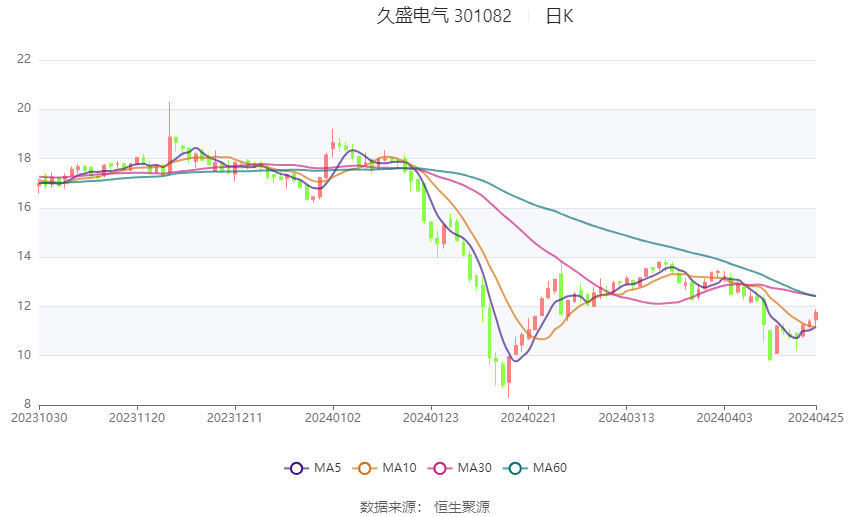
Task: Click the pink MA30 legend circle marker
Action: 439,468
